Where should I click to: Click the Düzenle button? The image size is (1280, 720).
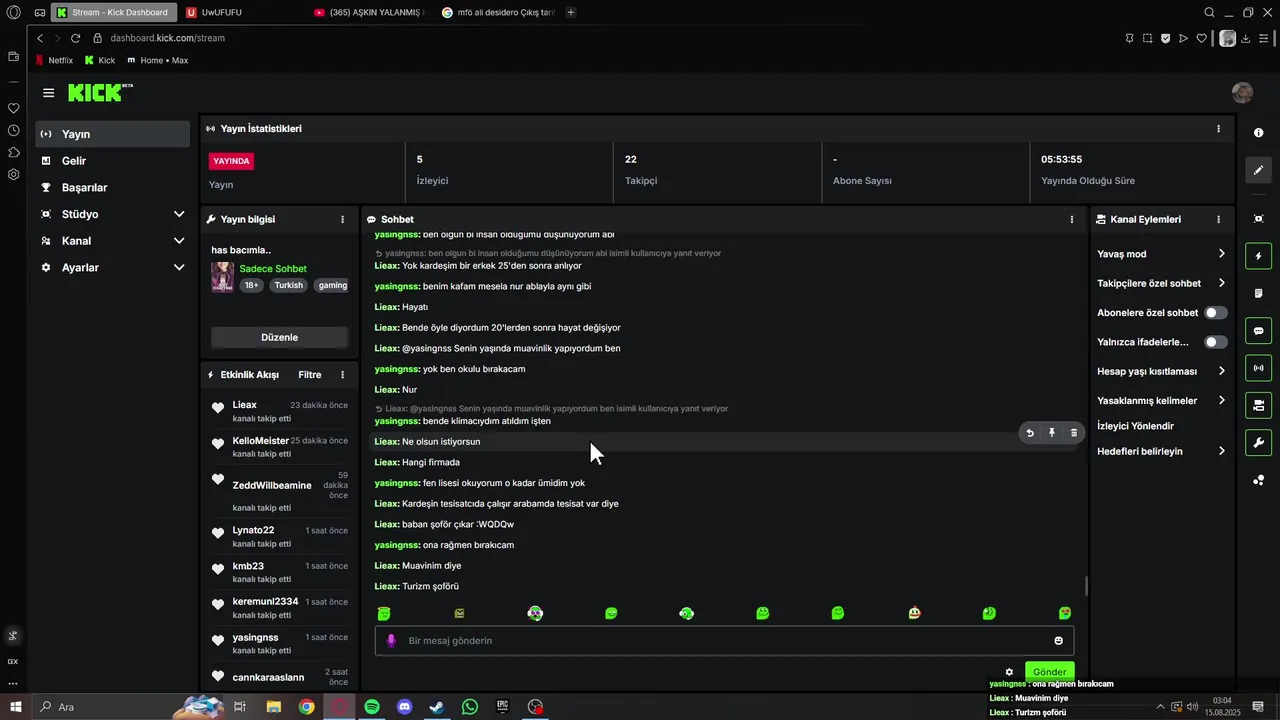point(280,338)
